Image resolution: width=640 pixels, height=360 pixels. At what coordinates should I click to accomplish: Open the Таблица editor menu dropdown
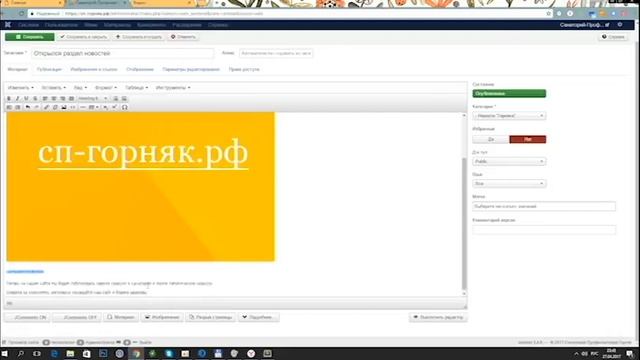click(x=136, y=88)
